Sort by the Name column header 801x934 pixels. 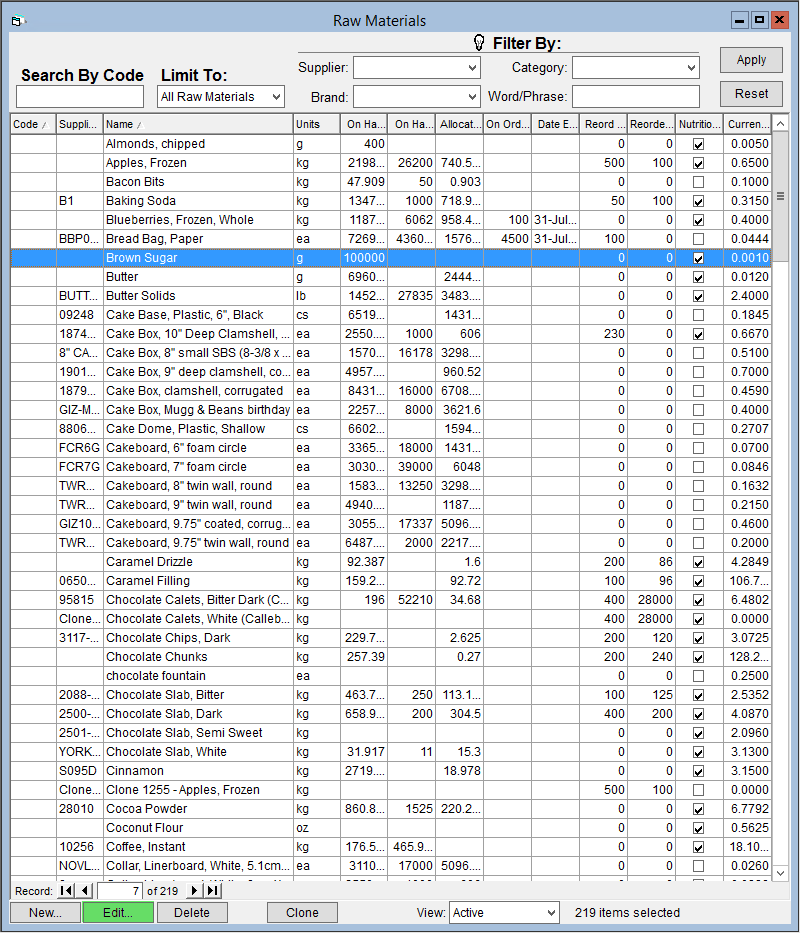point(198,124)
